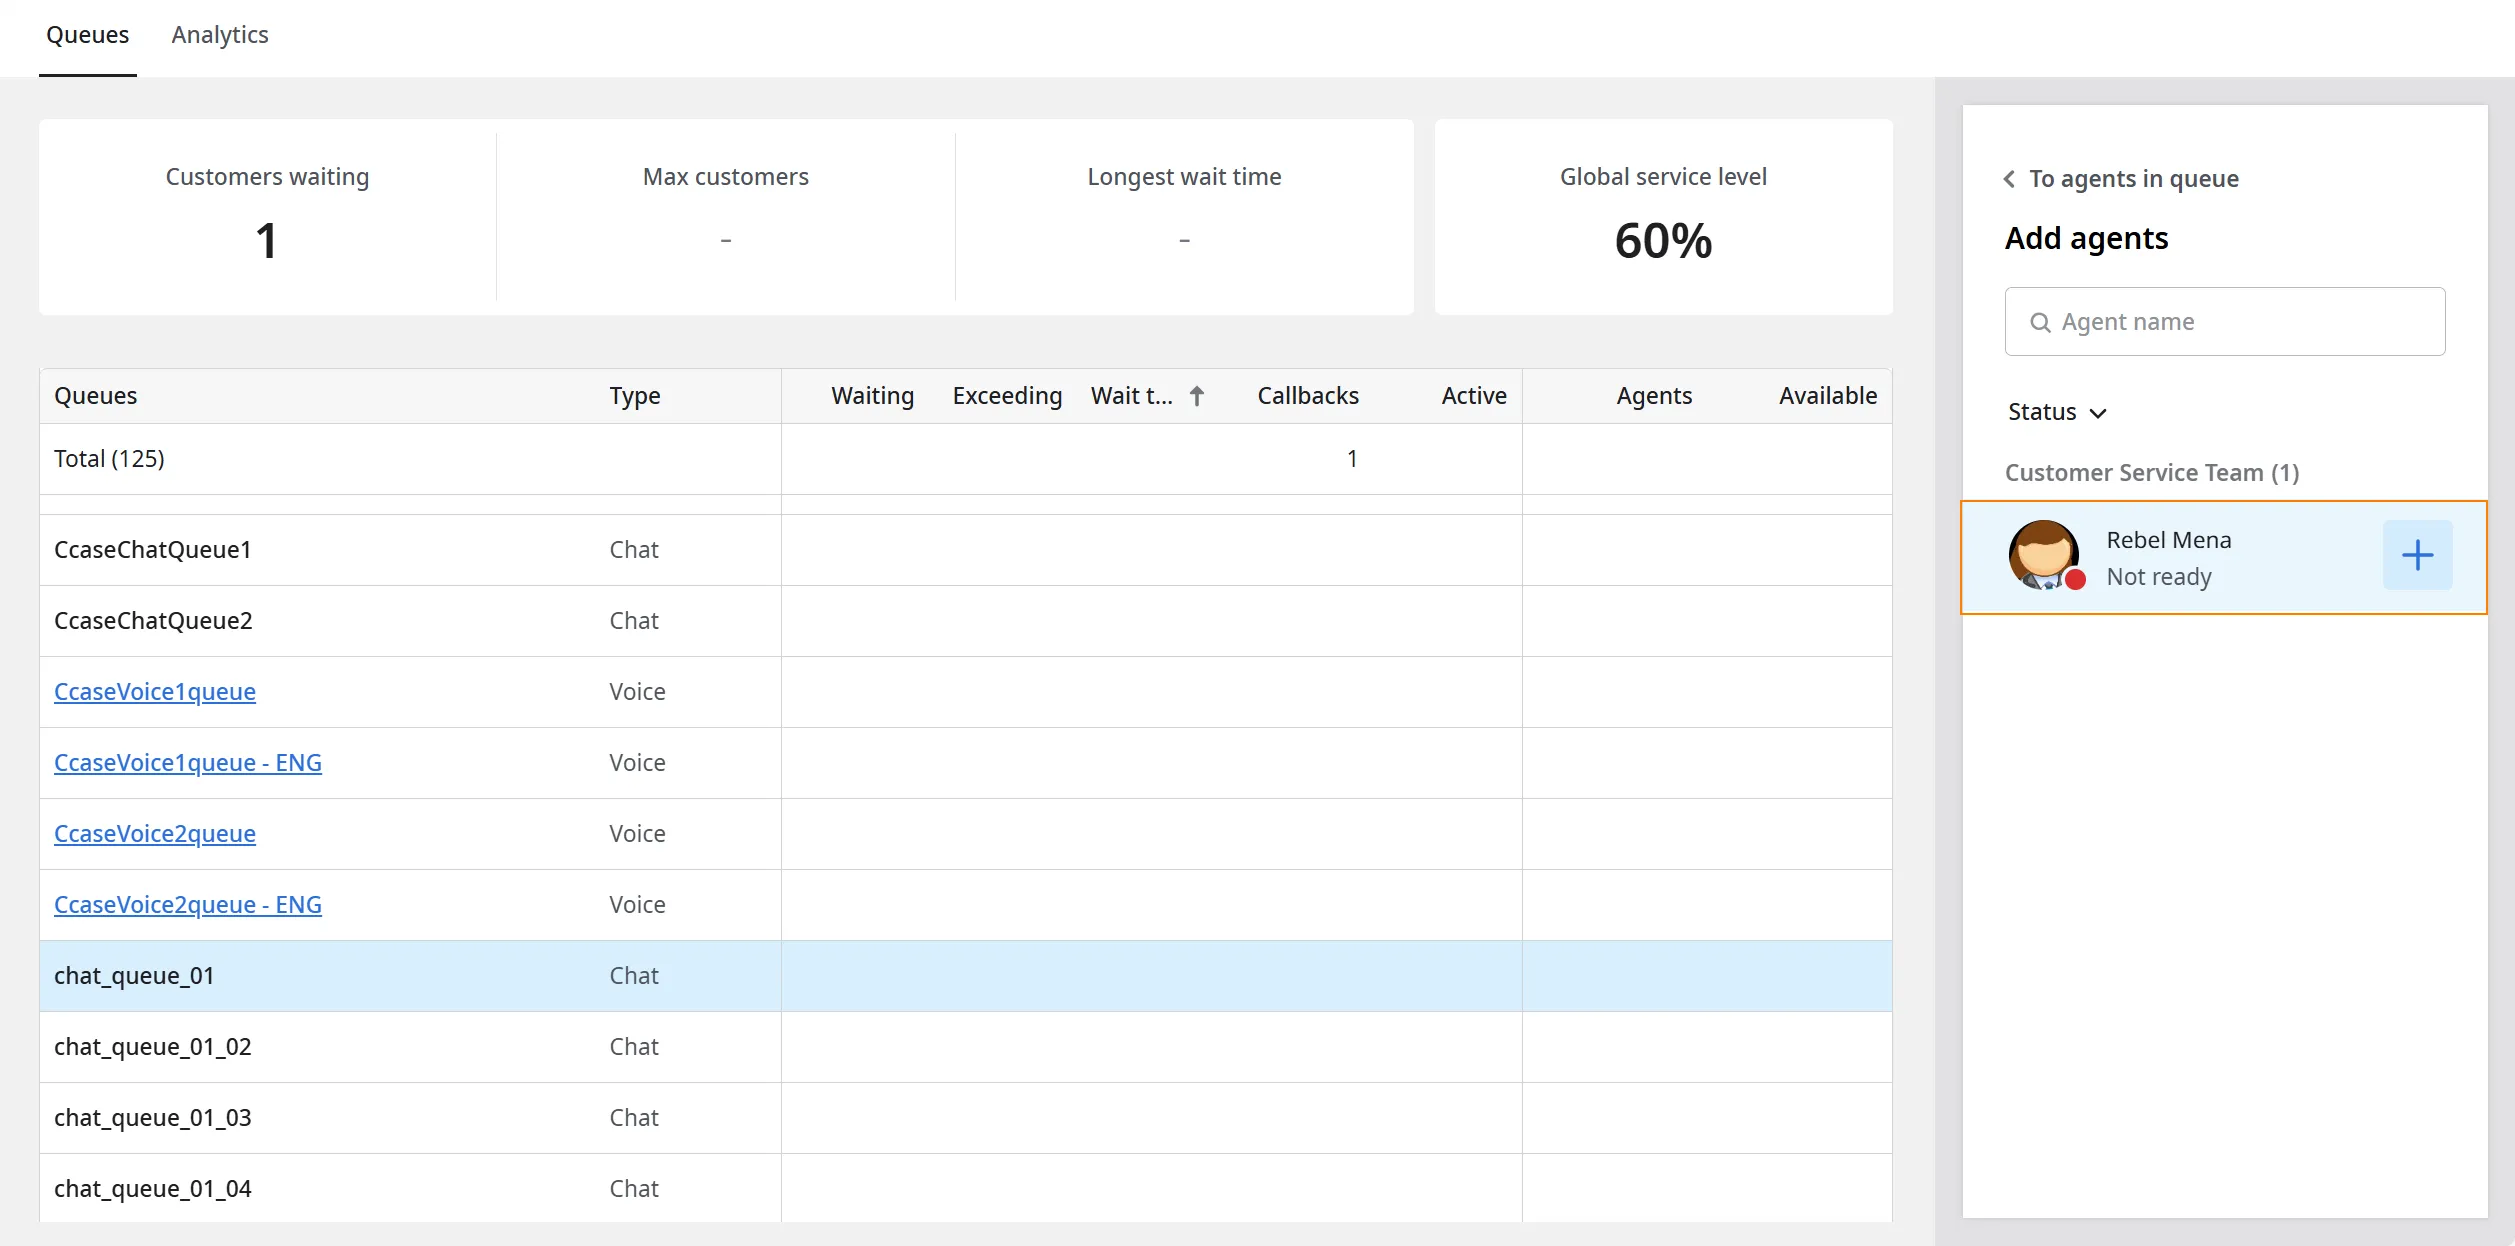Click the Total (125) row
Viewport: 2515px width, 1246px height.
coord(966,459)
